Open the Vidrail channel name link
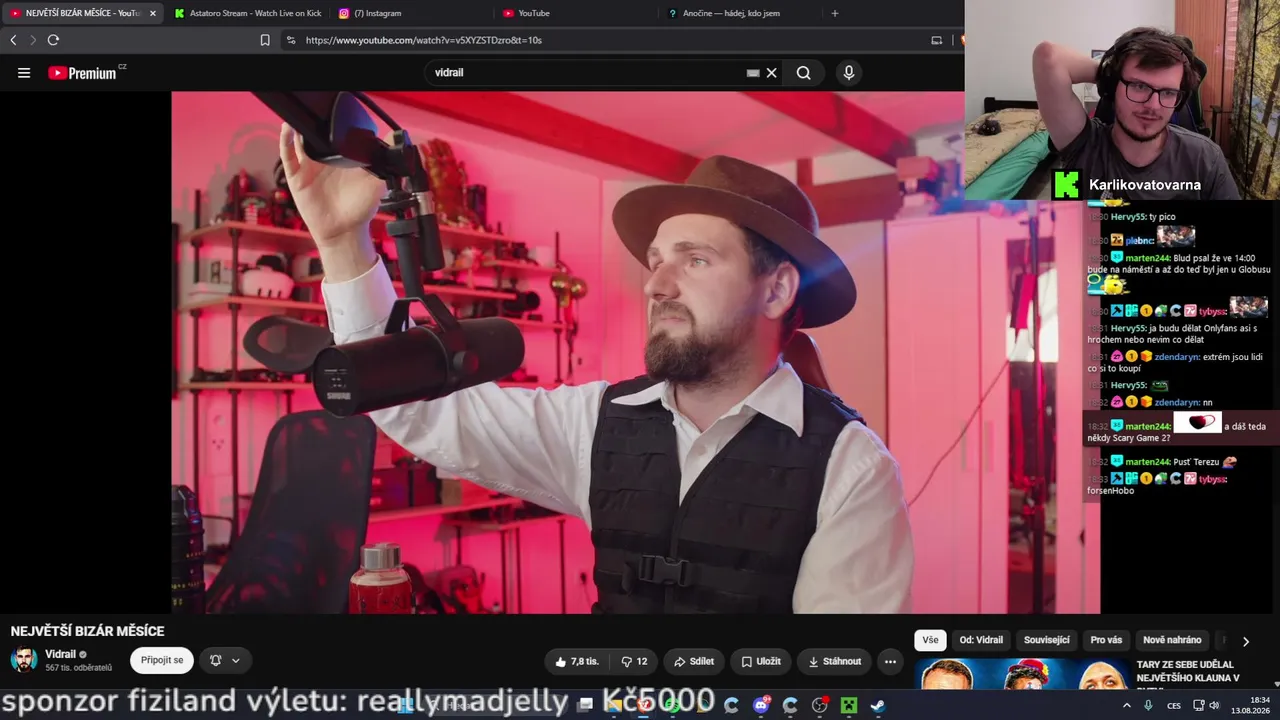The height and width of the screenshot is (720, 1280). click(x=61, y=654)
